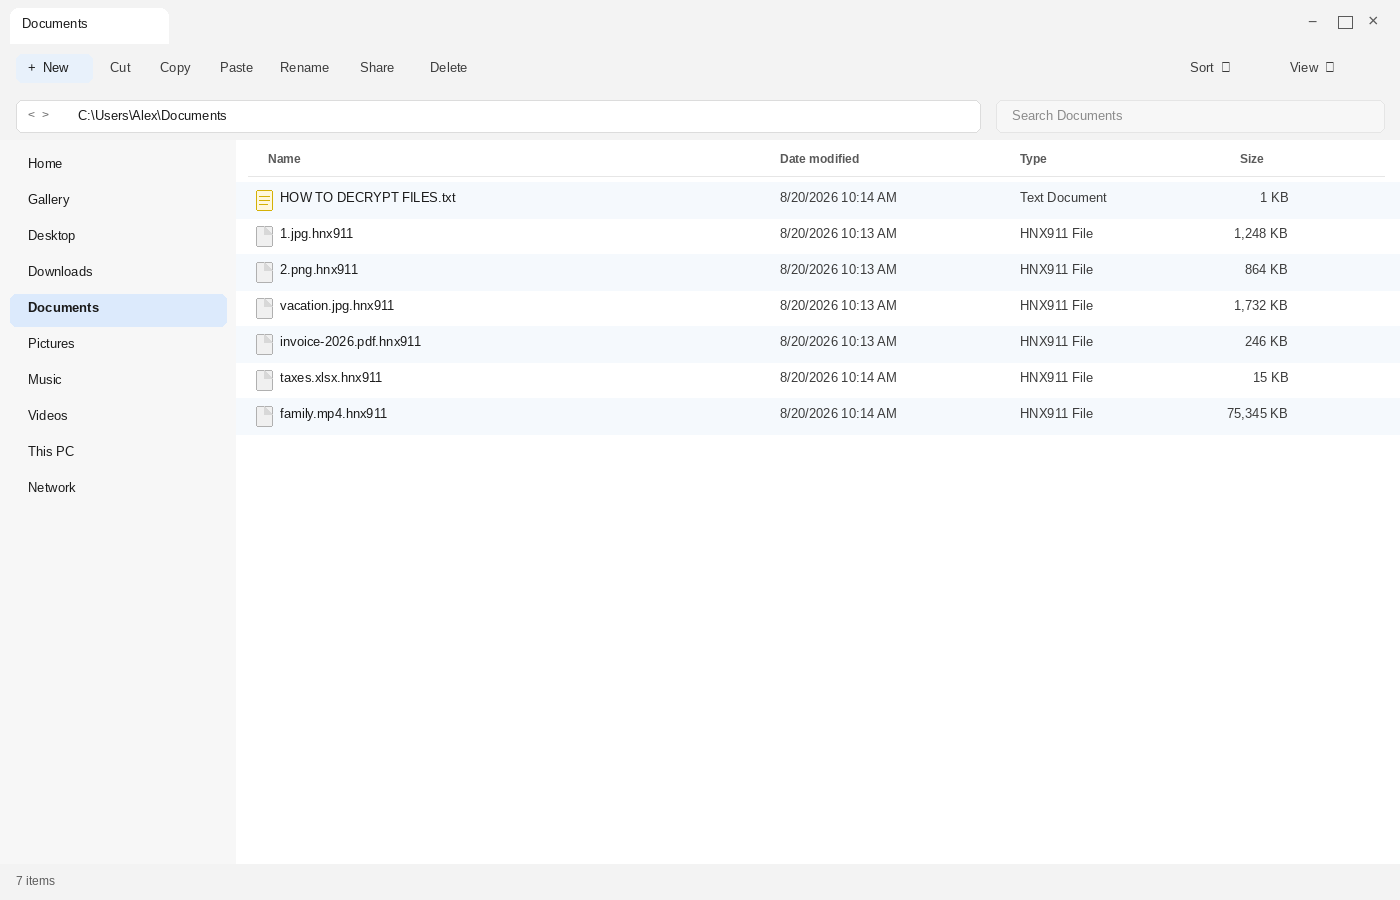This screenshot has width=1400, height=900.
Task: Click Delete in the toolbar
Action: [x=448, y=68]
